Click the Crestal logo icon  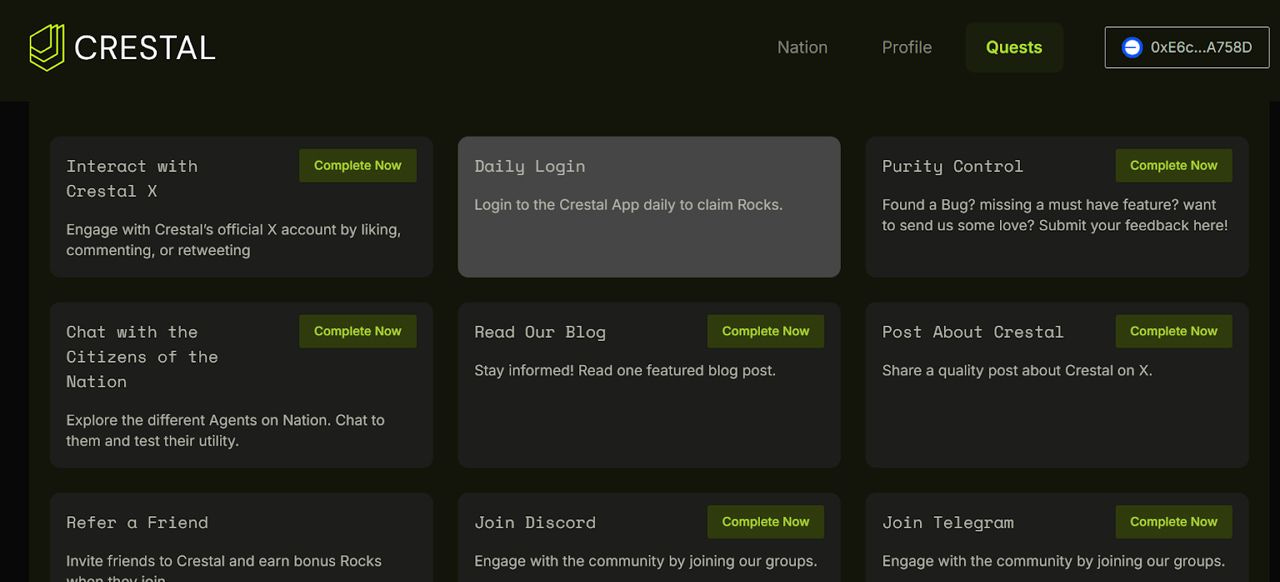[47, 47]
